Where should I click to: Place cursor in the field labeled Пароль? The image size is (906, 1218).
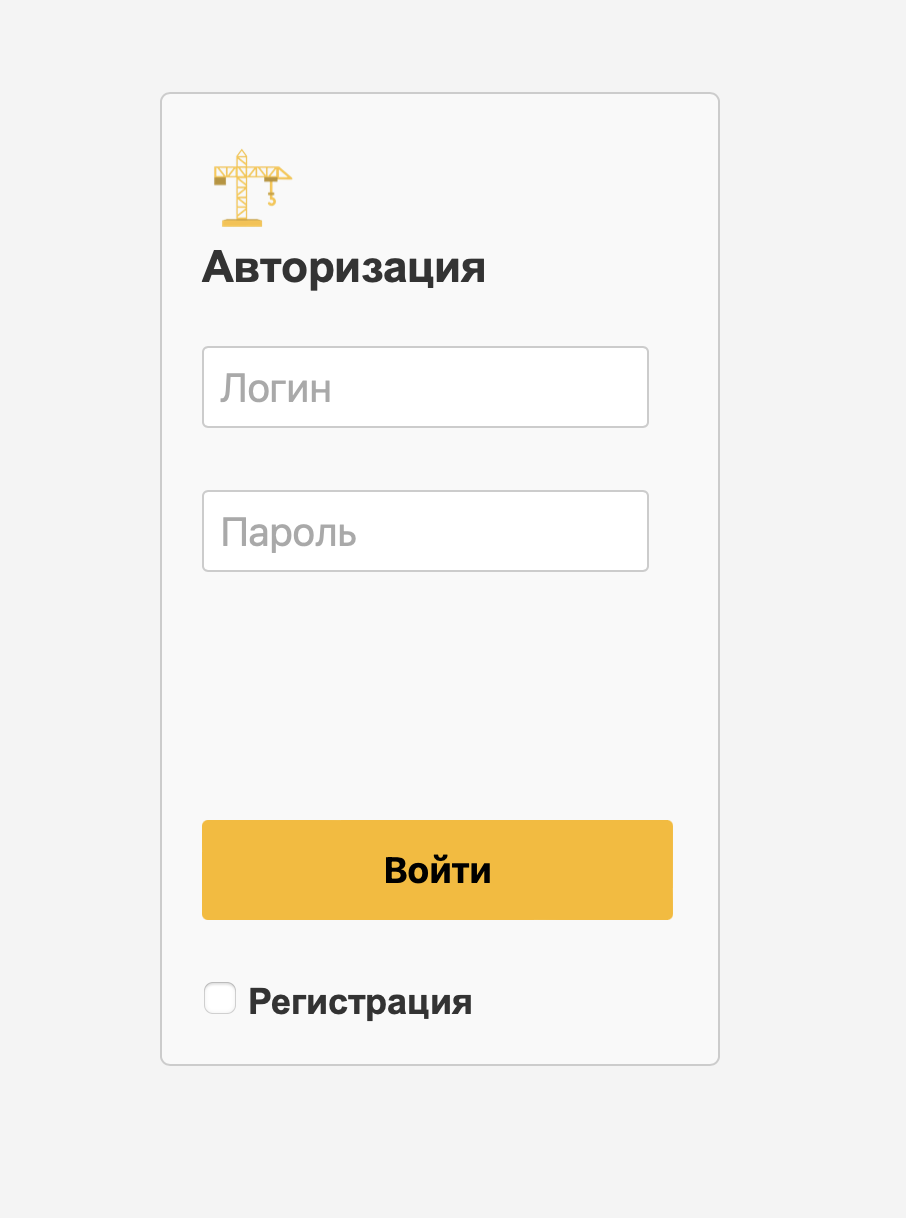point(425,531)
